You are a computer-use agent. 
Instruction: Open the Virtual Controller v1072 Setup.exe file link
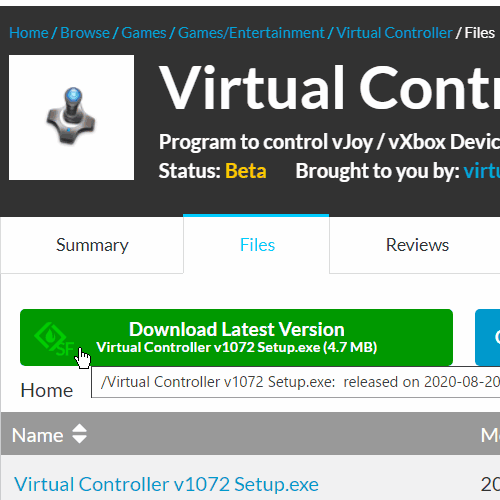[166, 484]
